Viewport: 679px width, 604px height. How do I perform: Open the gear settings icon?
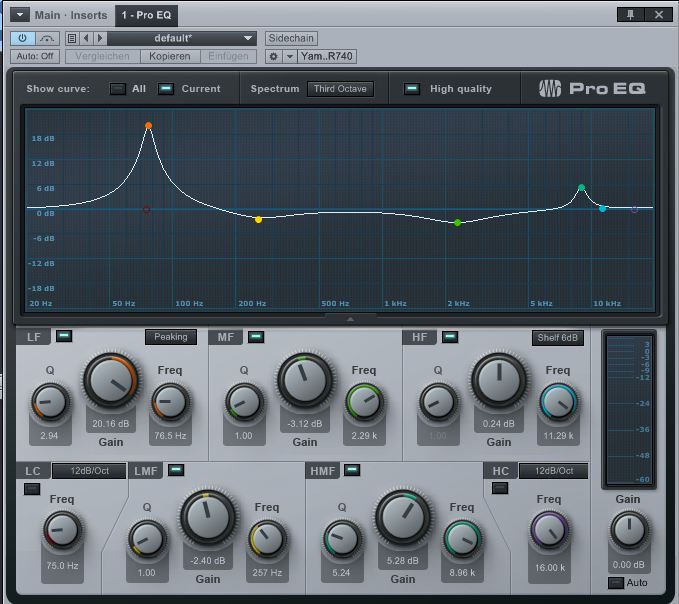(x=274, y=56)
